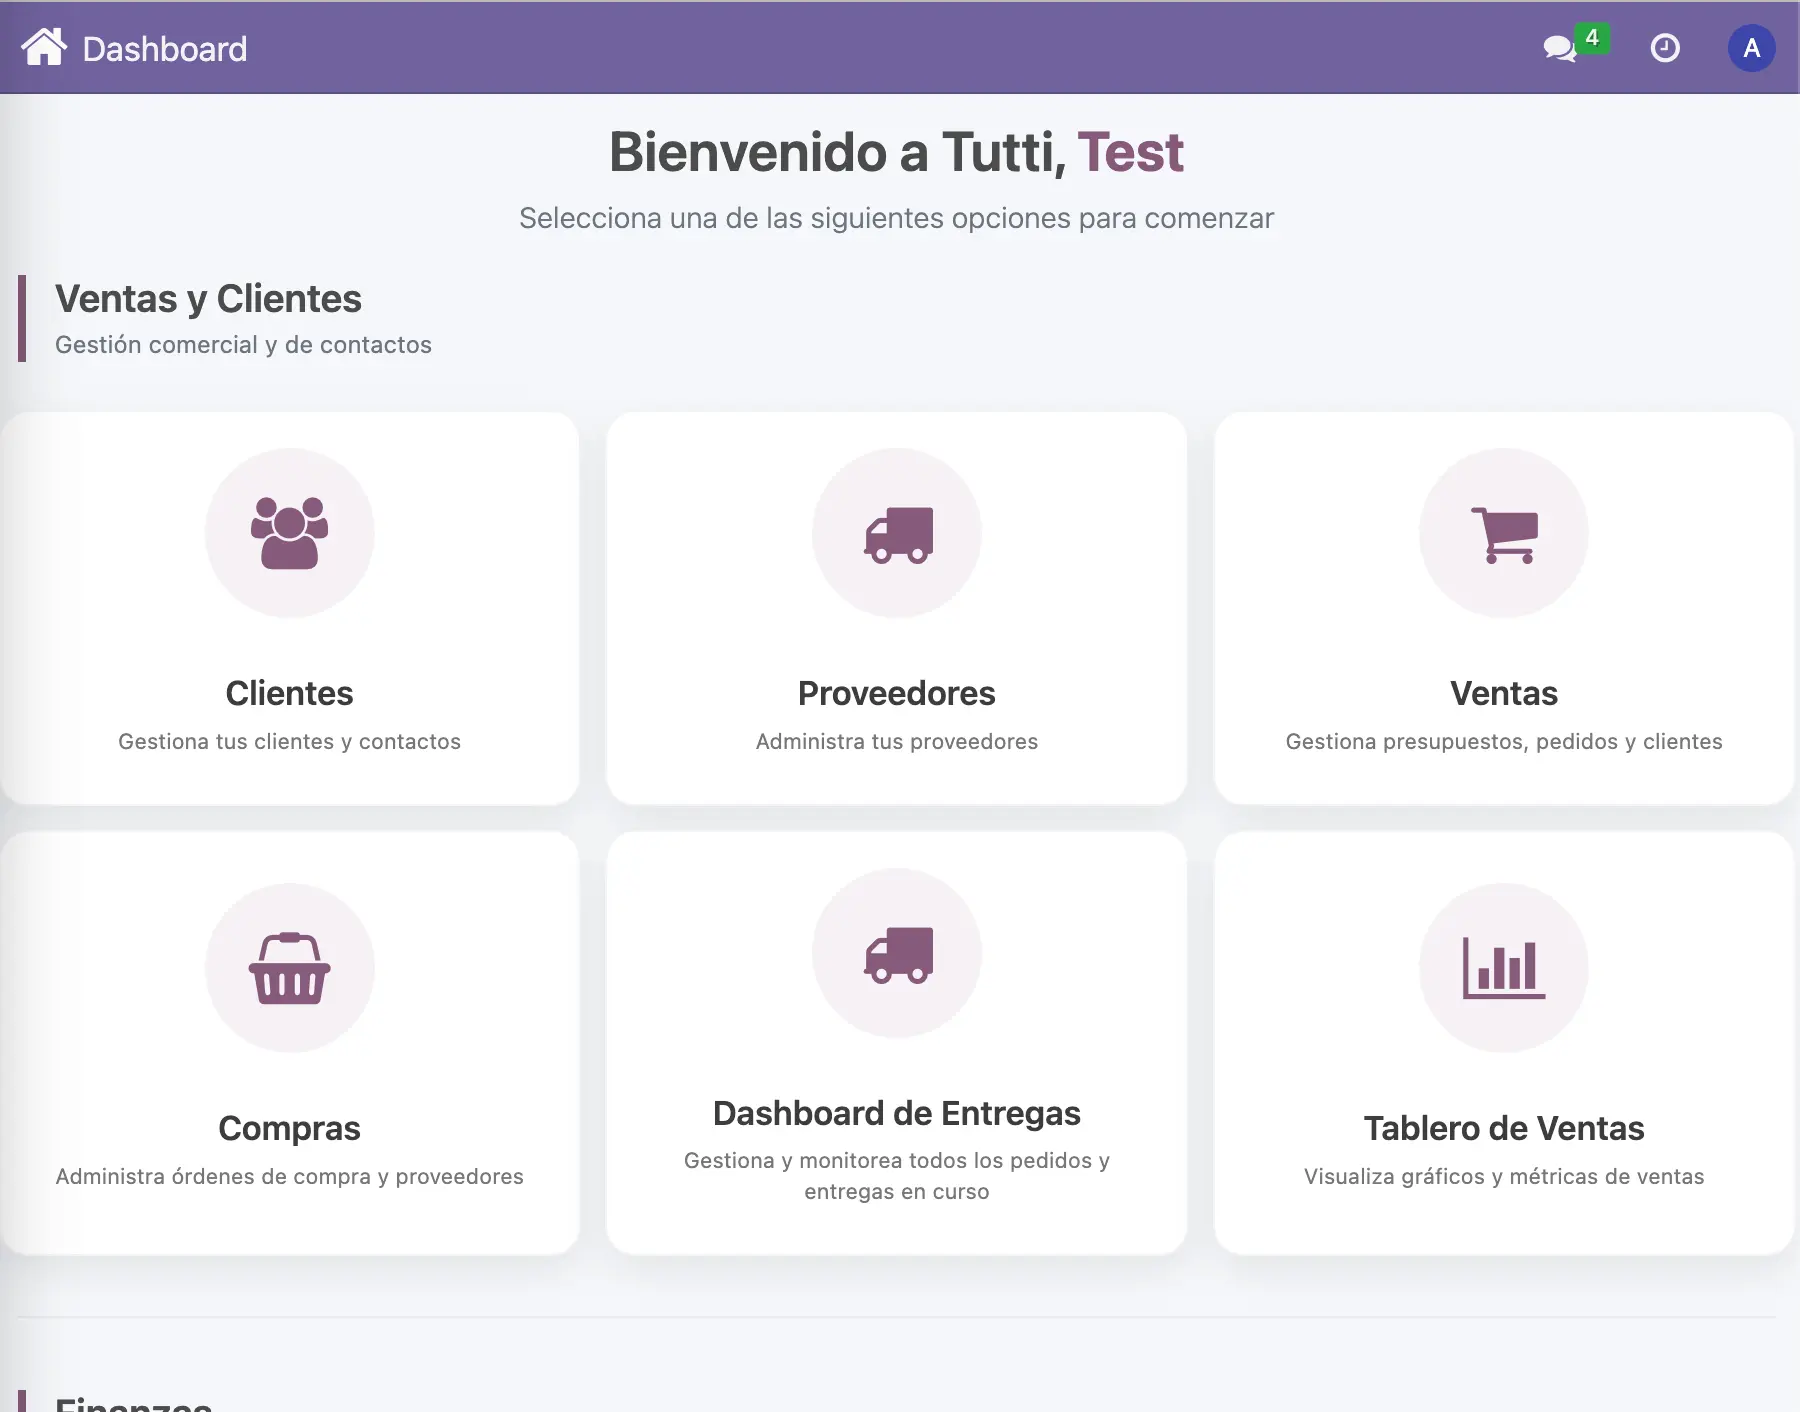Open the Tablero de Ventas title

tap(1503, 1128)
